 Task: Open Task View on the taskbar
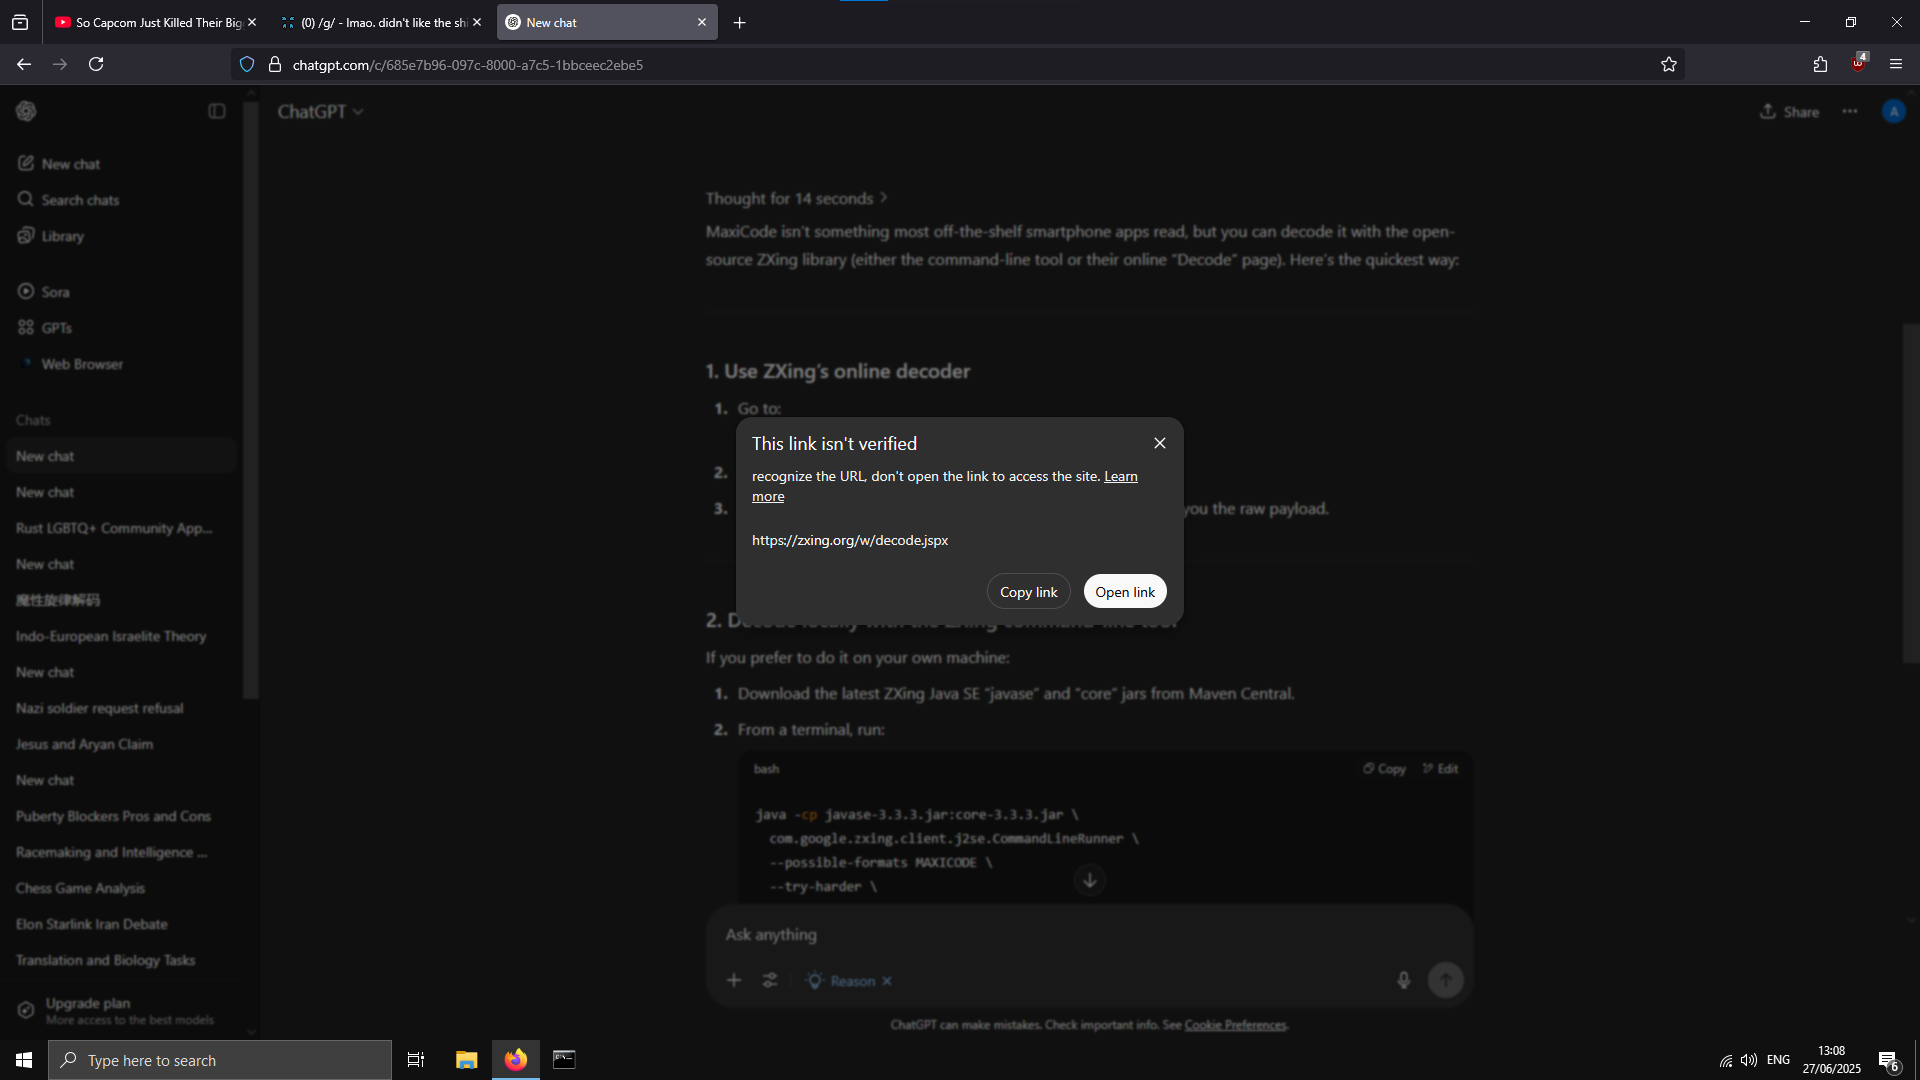pyautogui.click(x=416, y=1060)
